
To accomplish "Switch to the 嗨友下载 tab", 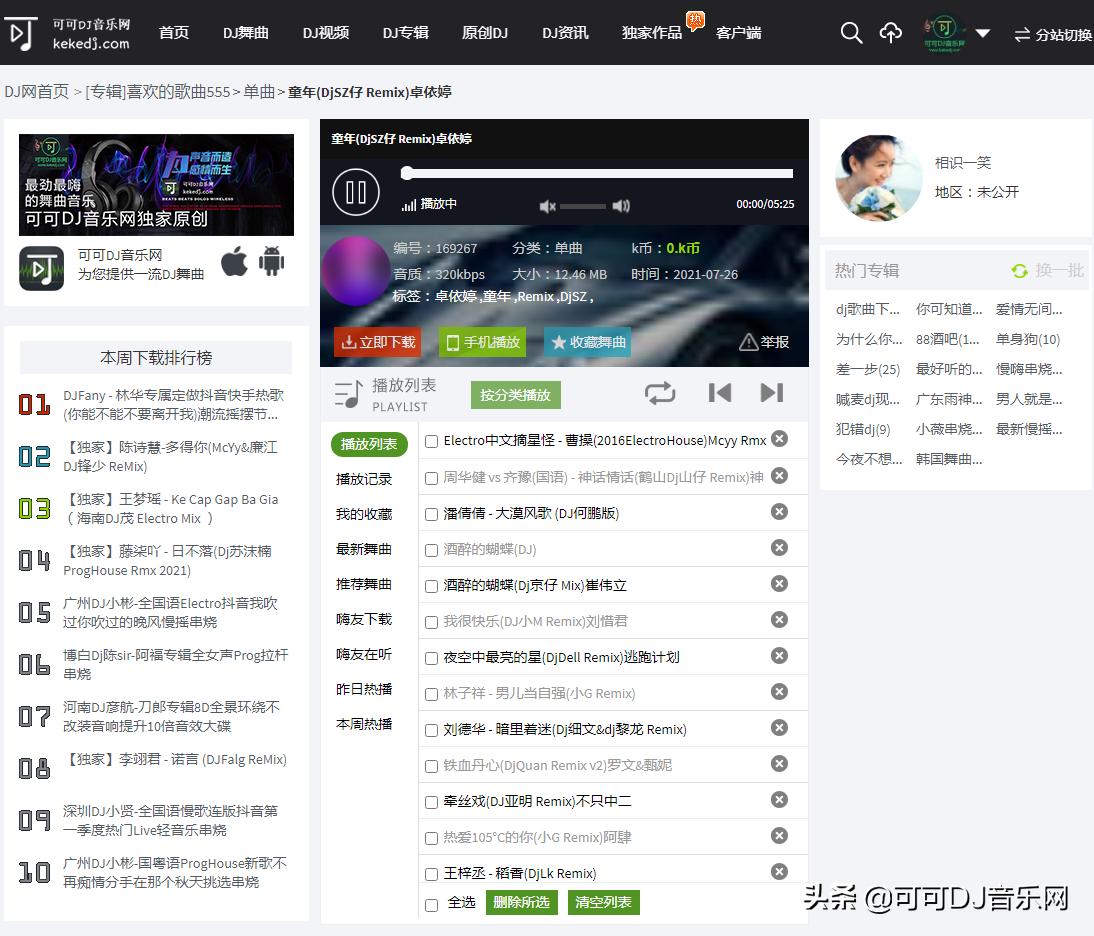I will pyautogui.click(x=364, y=619).
